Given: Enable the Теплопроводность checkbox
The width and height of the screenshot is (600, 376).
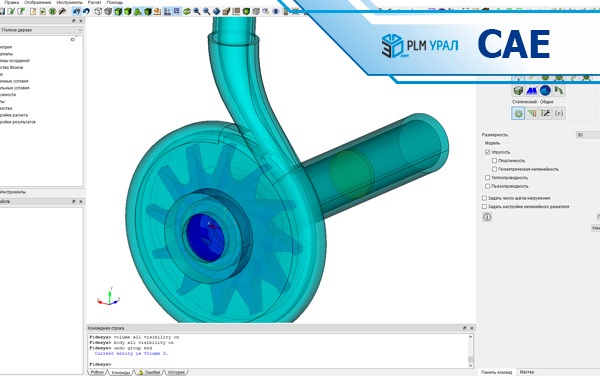Looking at the screenshot, I should (487, 178).
